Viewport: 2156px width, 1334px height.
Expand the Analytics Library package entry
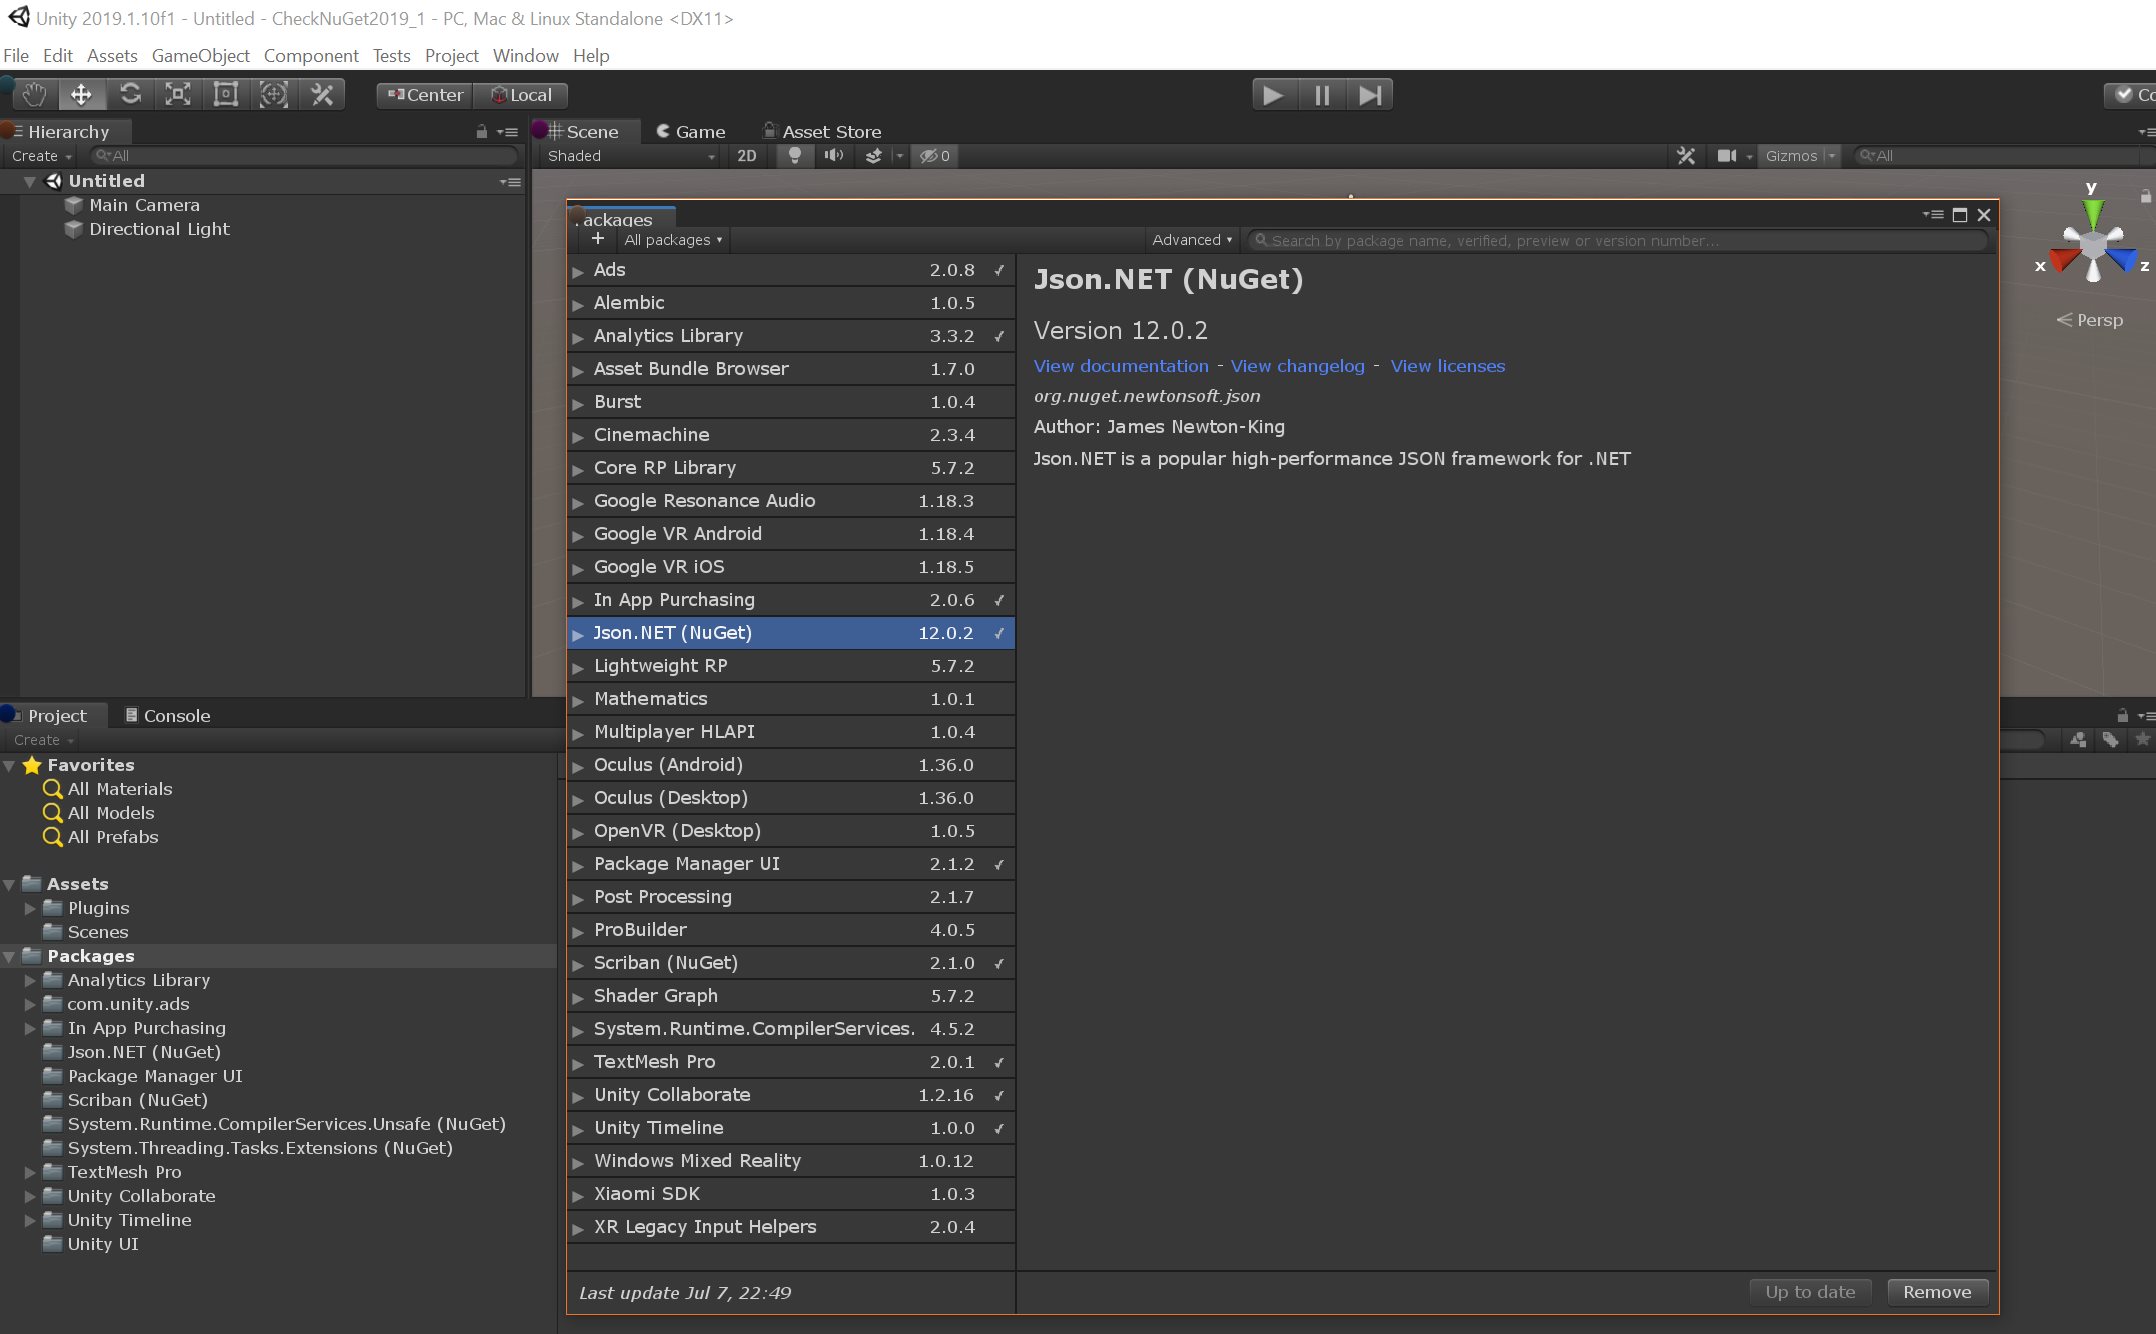(x=581, y=334)
